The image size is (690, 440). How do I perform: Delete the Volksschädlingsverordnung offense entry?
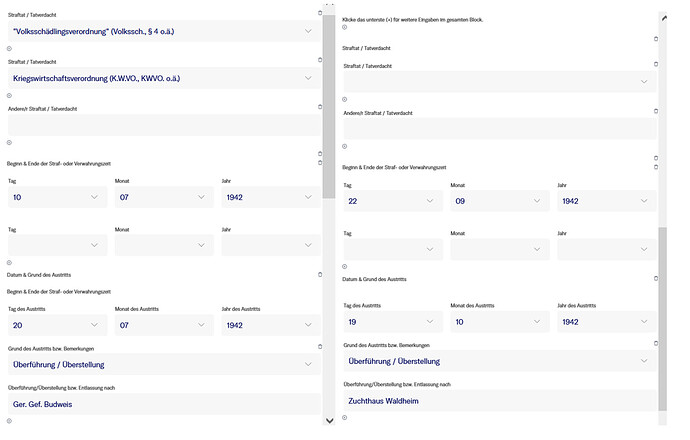click(x=320, y=13)
